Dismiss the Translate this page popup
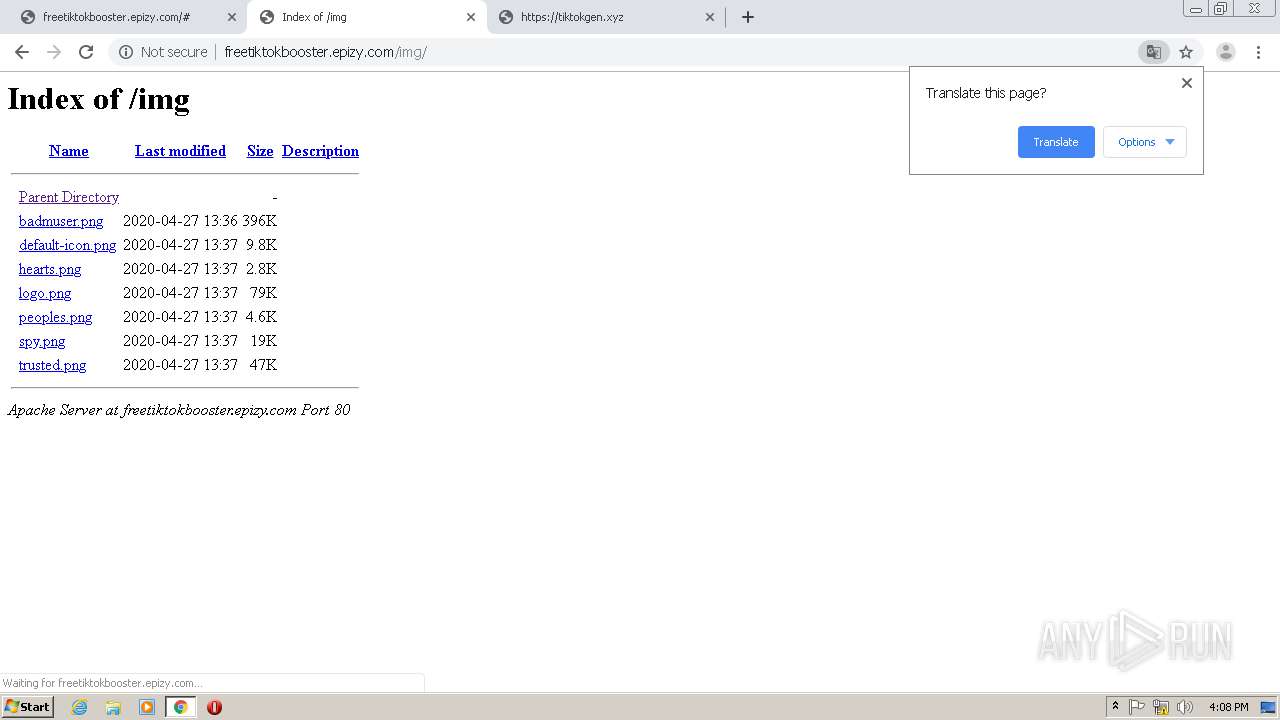 [x=1187, y=83]
